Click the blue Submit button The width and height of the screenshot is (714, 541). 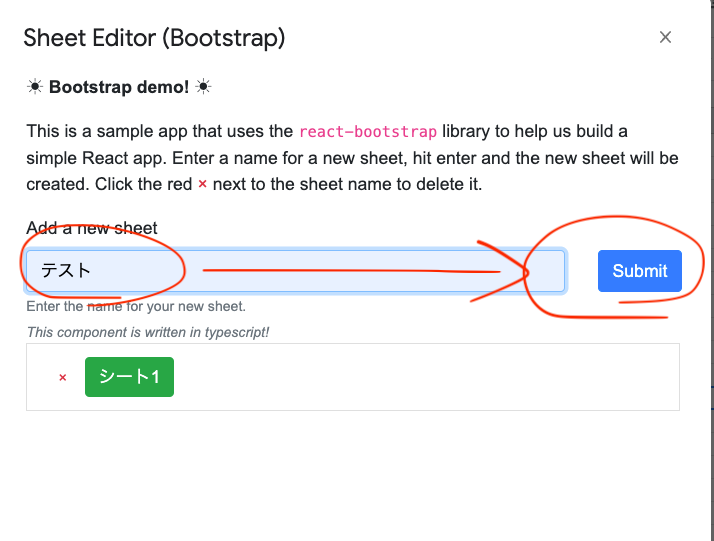pyautogui.click(x=640, y=271)
